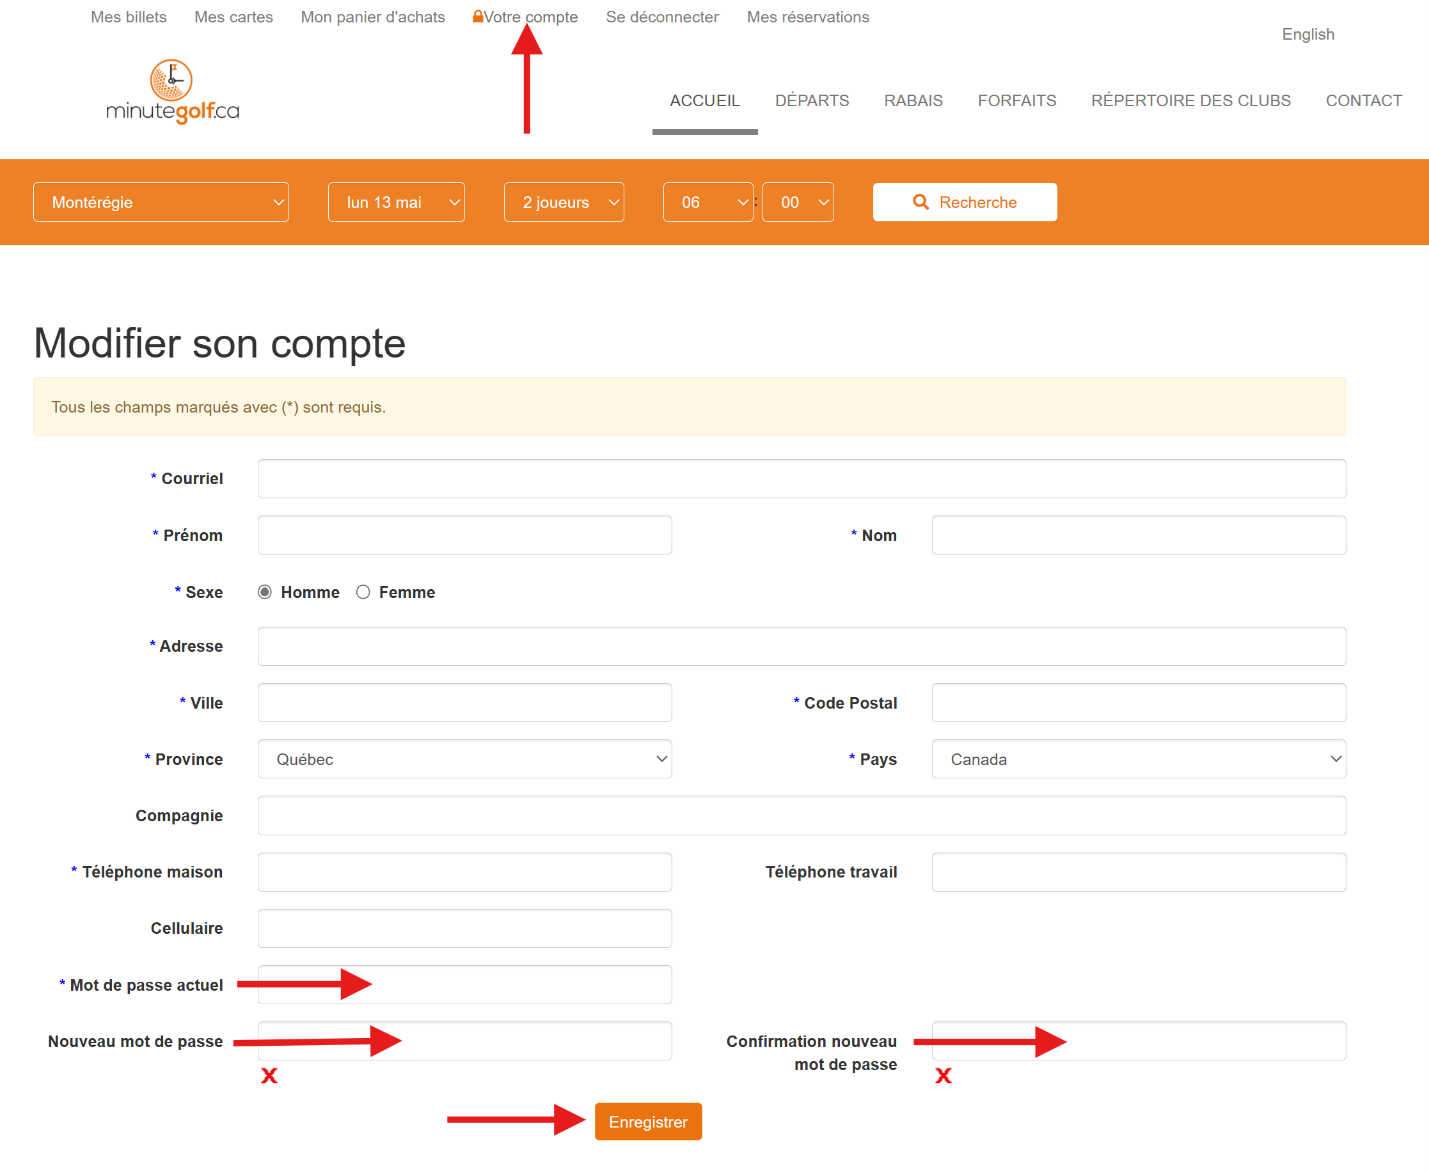Click the Courriel input field
Viewport: 1429px width, 1173px height.
(802, 479)
